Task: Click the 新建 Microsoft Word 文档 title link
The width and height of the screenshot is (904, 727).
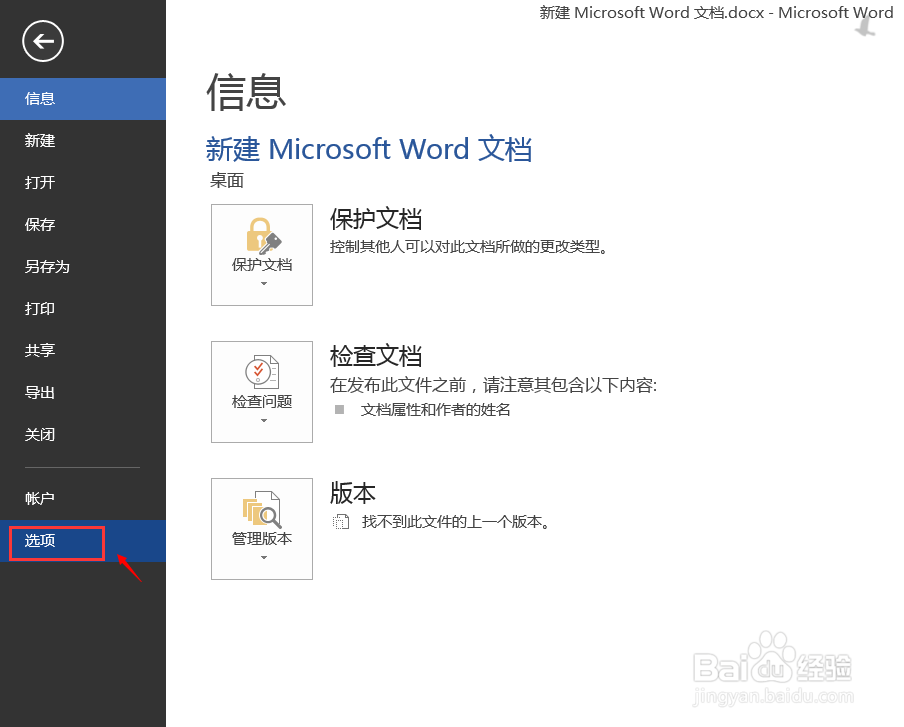Action: (x=370, y=148)
